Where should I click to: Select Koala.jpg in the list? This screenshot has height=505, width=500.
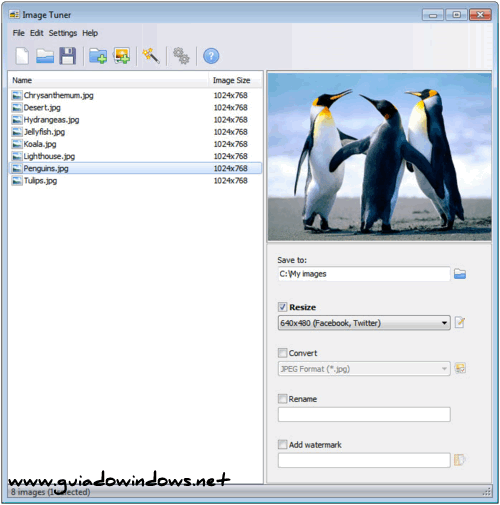[135, 144]
